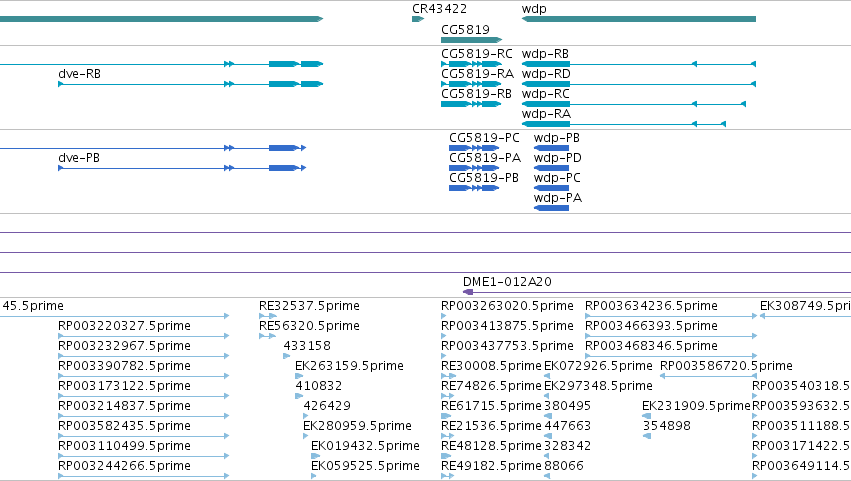Click RP003173122.5prime label
Viewport: 851px width, 481px height.
pyautogui.click(x=124, y=386)
